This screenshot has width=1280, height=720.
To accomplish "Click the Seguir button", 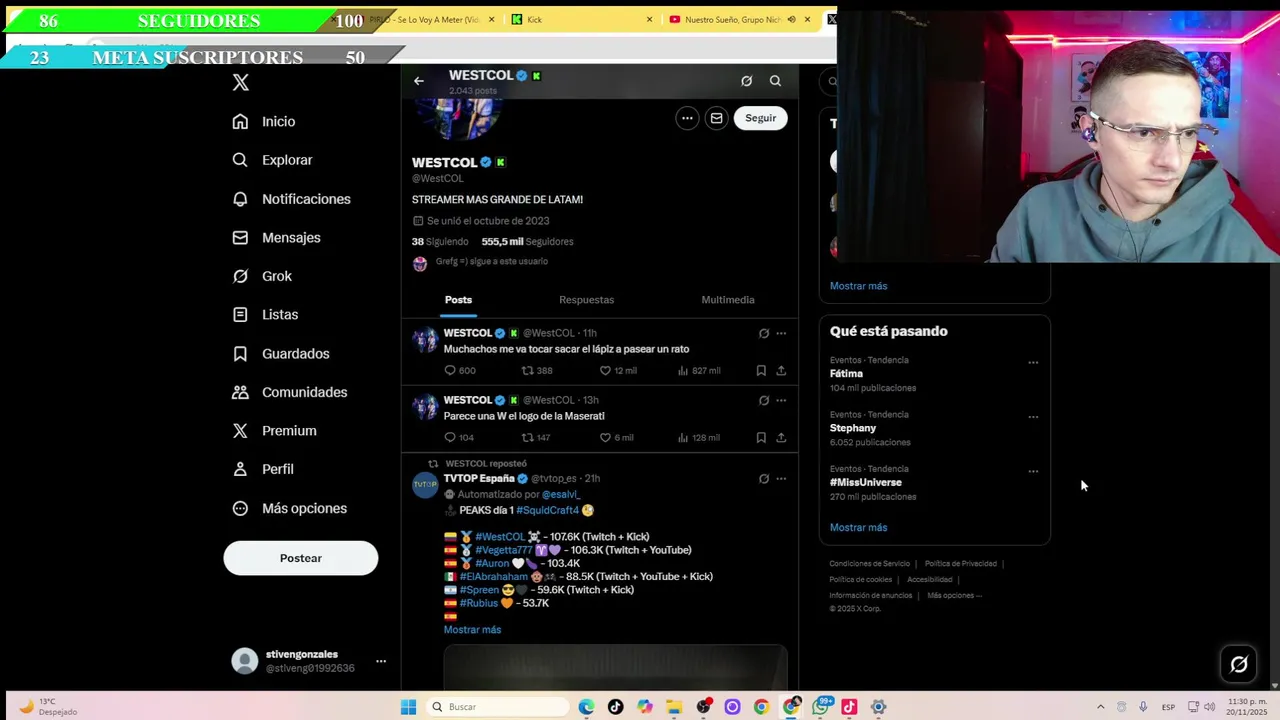I will (x=760, y=118).
